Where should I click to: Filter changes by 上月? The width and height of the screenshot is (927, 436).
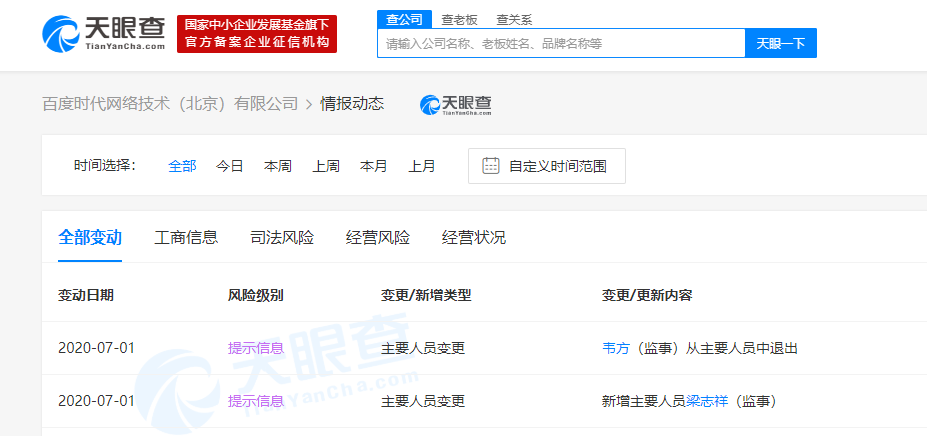pos(422,166)
